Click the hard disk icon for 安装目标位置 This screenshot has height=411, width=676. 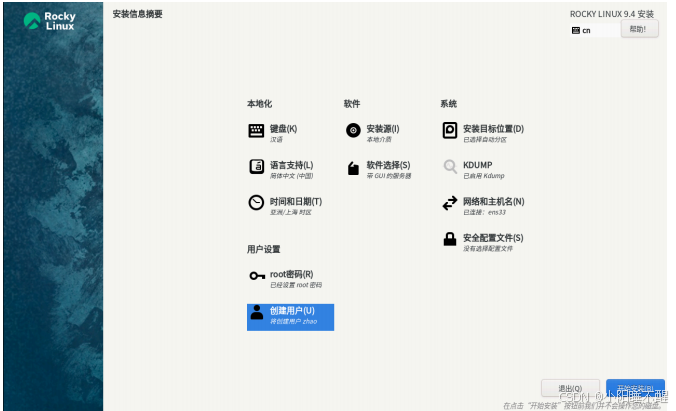(450, 130)
